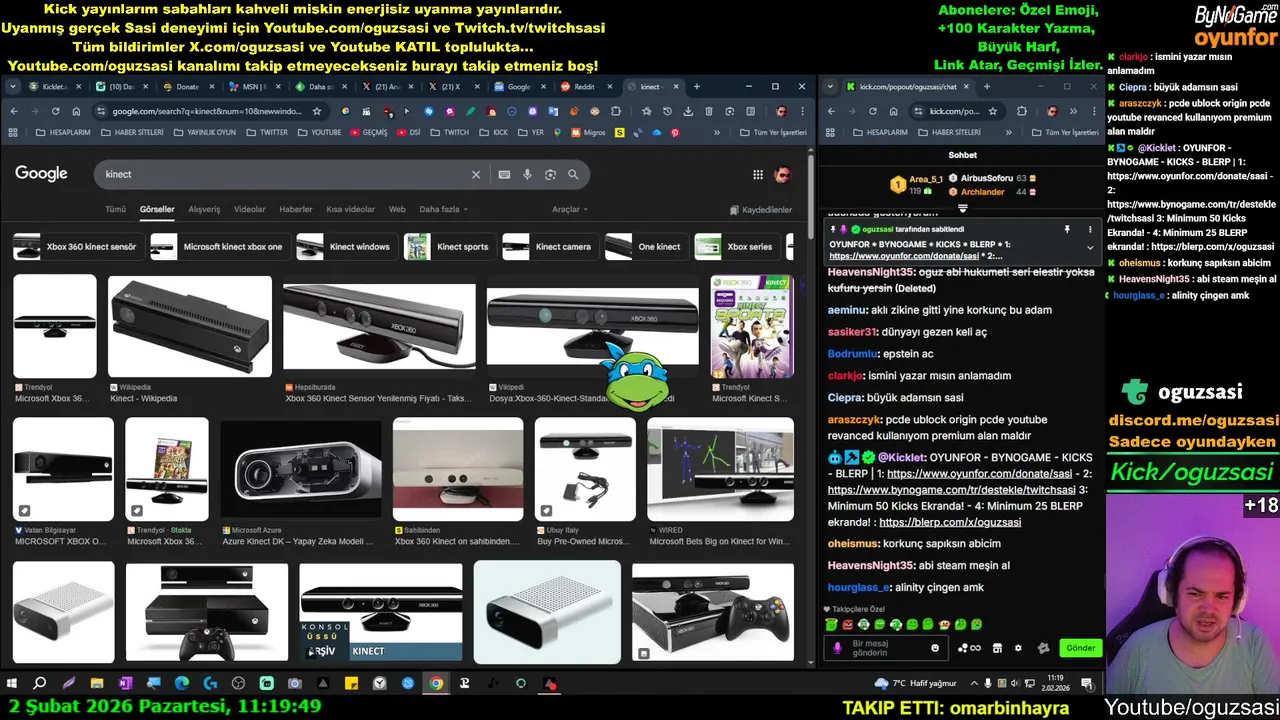This screenshot has width=1280, height=720.
Task: Open the extensions puzzle icon in Google window
Action: pyautogui.click(x=616, y=111)
